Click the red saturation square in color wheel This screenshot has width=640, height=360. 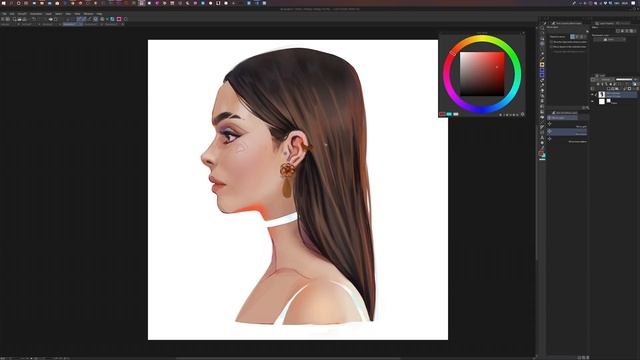pyautogui.click(x=482, y=74)
